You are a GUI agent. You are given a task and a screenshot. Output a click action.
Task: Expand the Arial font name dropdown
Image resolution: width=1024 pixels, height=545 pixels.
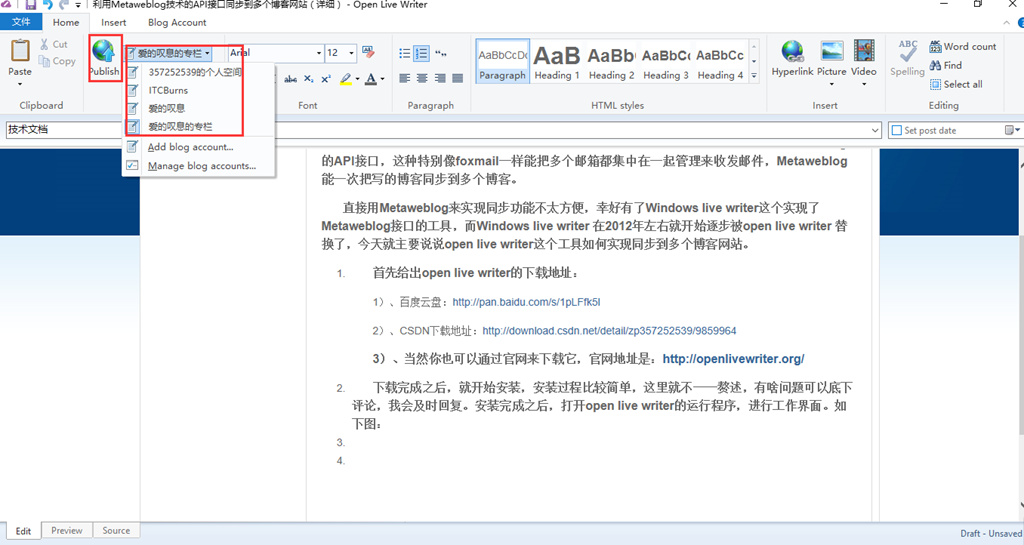319,53
